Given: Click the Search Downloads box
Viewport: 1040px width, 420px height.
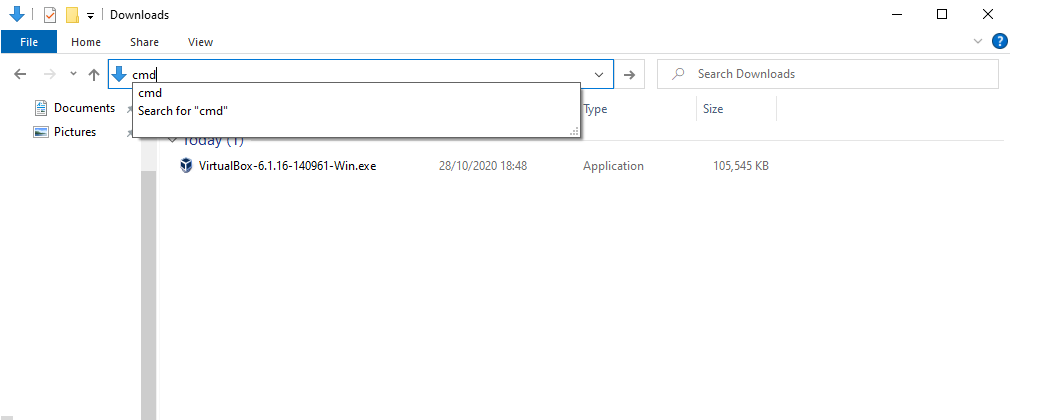Looking at the screenshot, I should pyautogui.click(x=827, y=74).
